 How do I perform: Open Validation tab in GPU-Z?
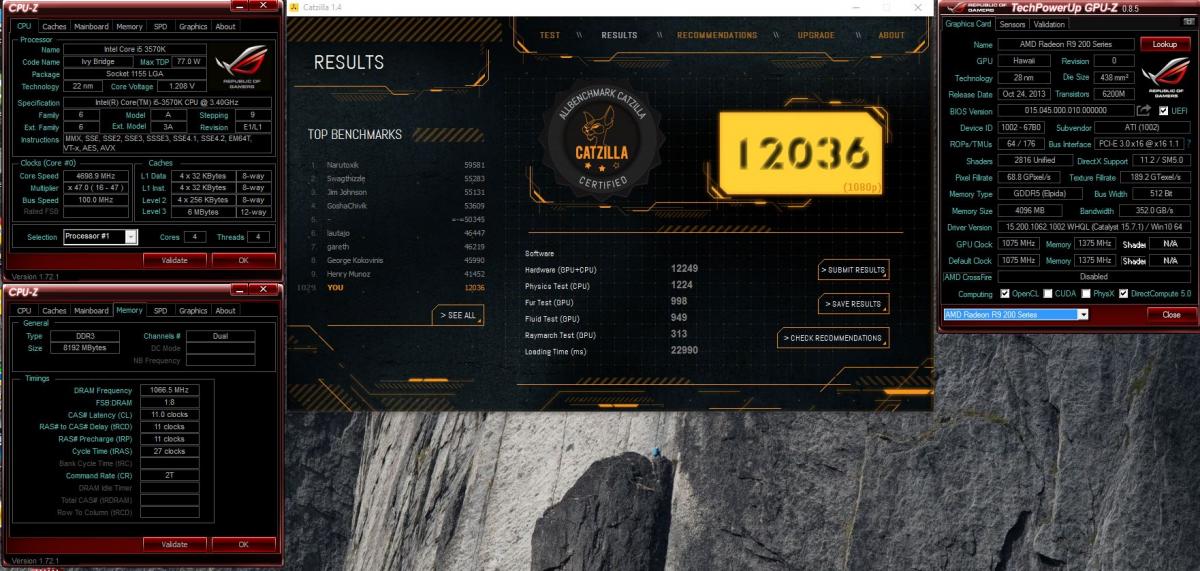[1049, 24]
